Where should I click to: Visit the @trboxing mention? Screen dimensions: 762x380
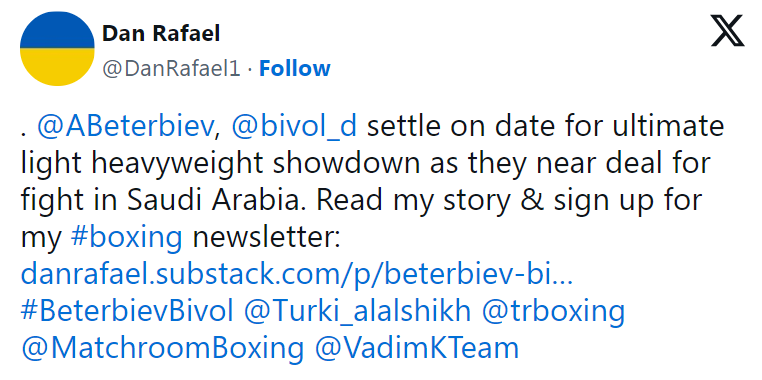pos(553,311)
